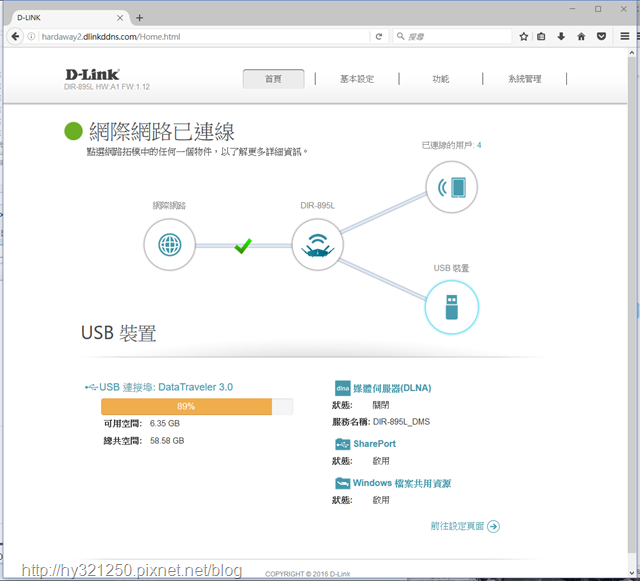
Task: Click the Internet globe icon in topology
Action: coord(169,245)
